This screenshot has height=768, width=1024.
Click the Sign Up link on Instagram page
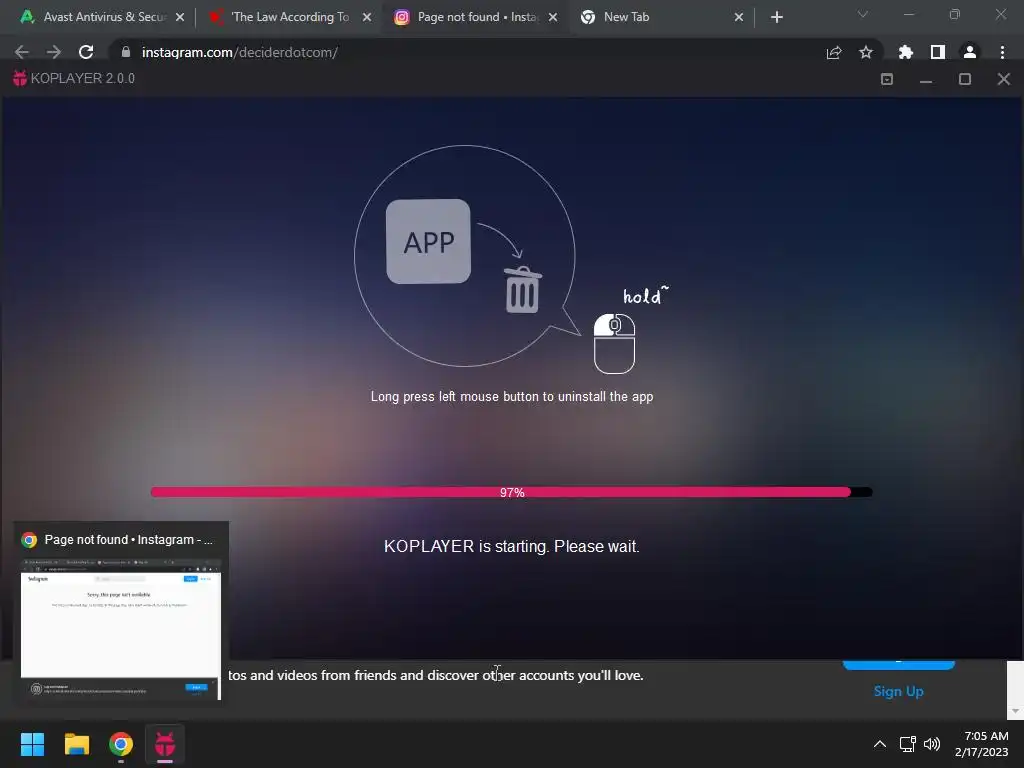point(899,691)
